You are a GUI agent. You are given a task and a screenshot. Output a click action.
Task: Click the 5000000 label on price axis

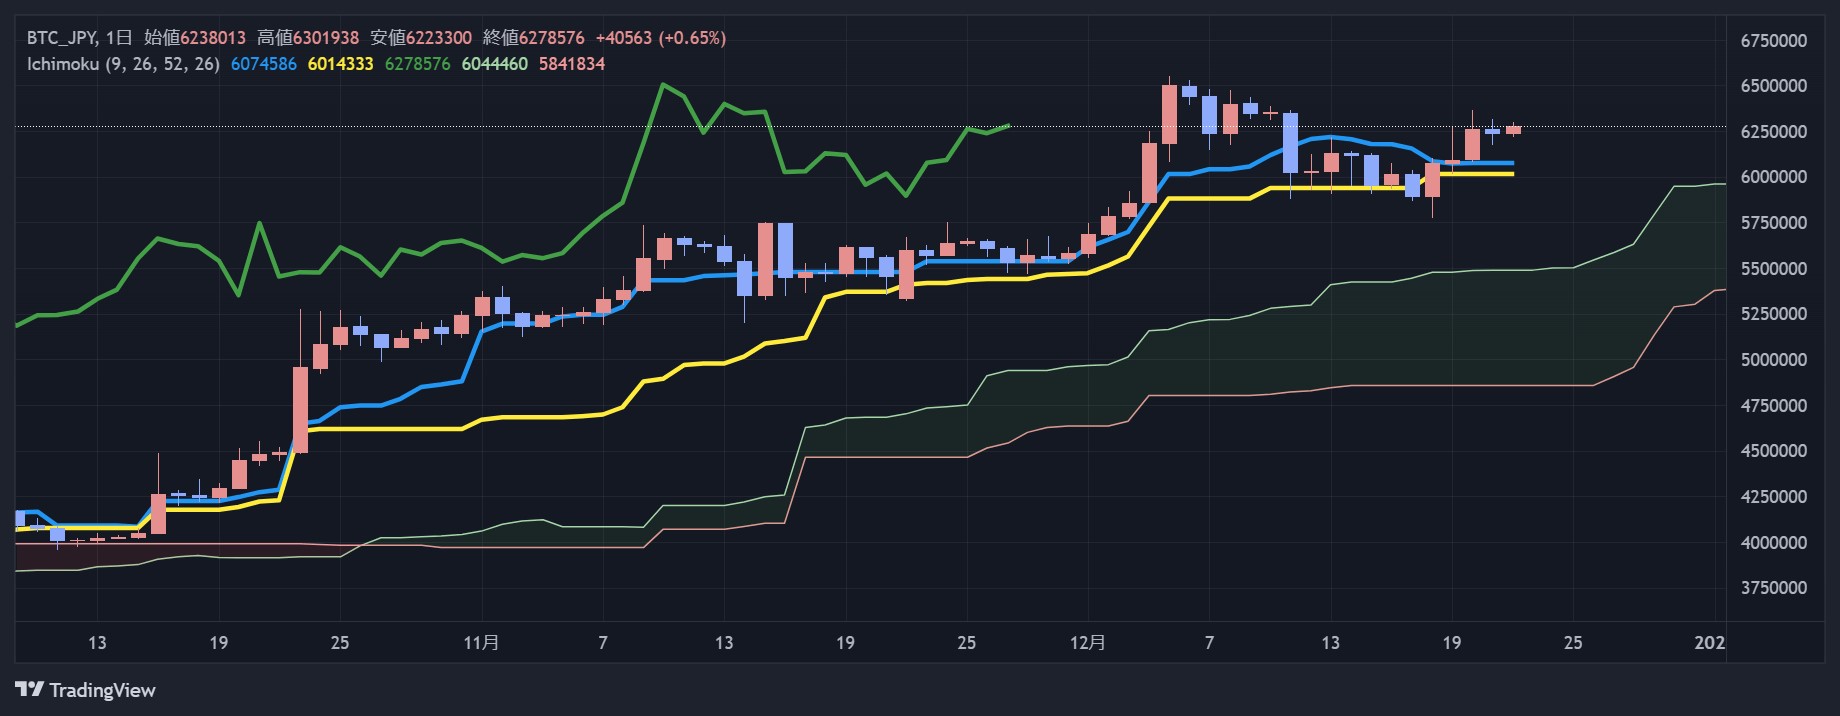point(1773,360)
